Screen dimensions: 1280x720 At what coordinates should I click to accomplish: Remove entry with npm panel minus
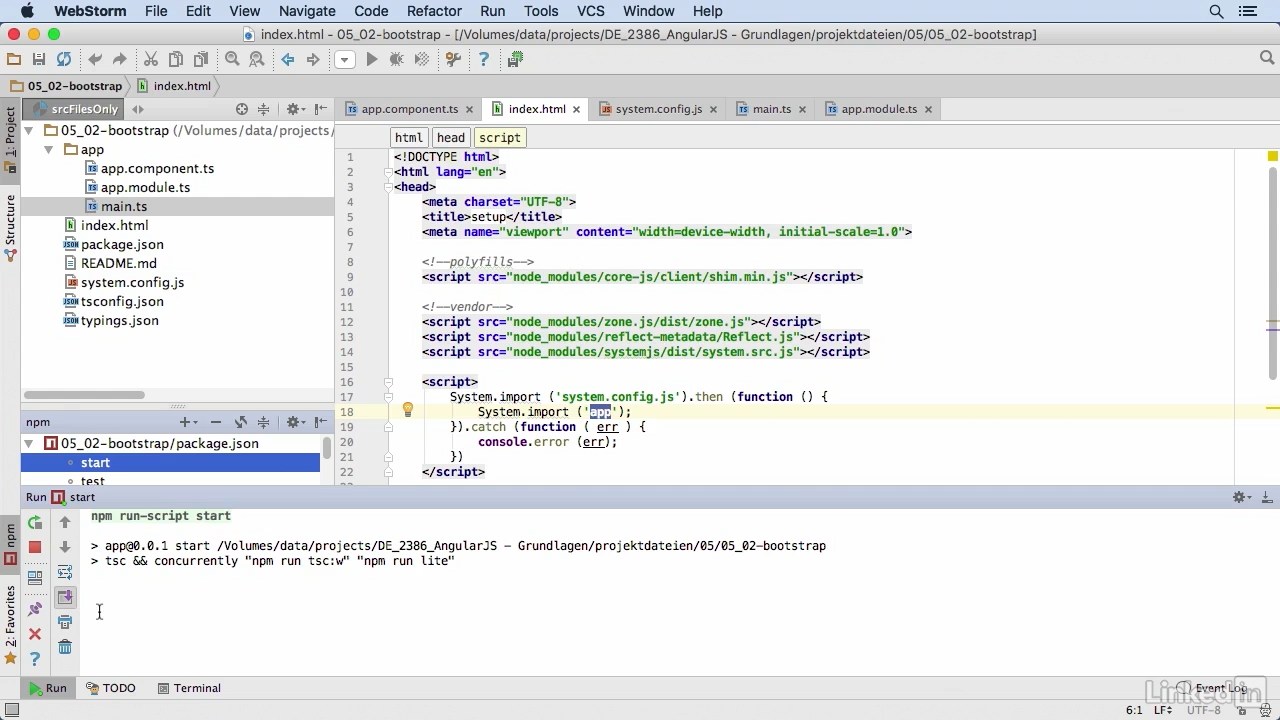pyautogui.click(x=215, y=422)
